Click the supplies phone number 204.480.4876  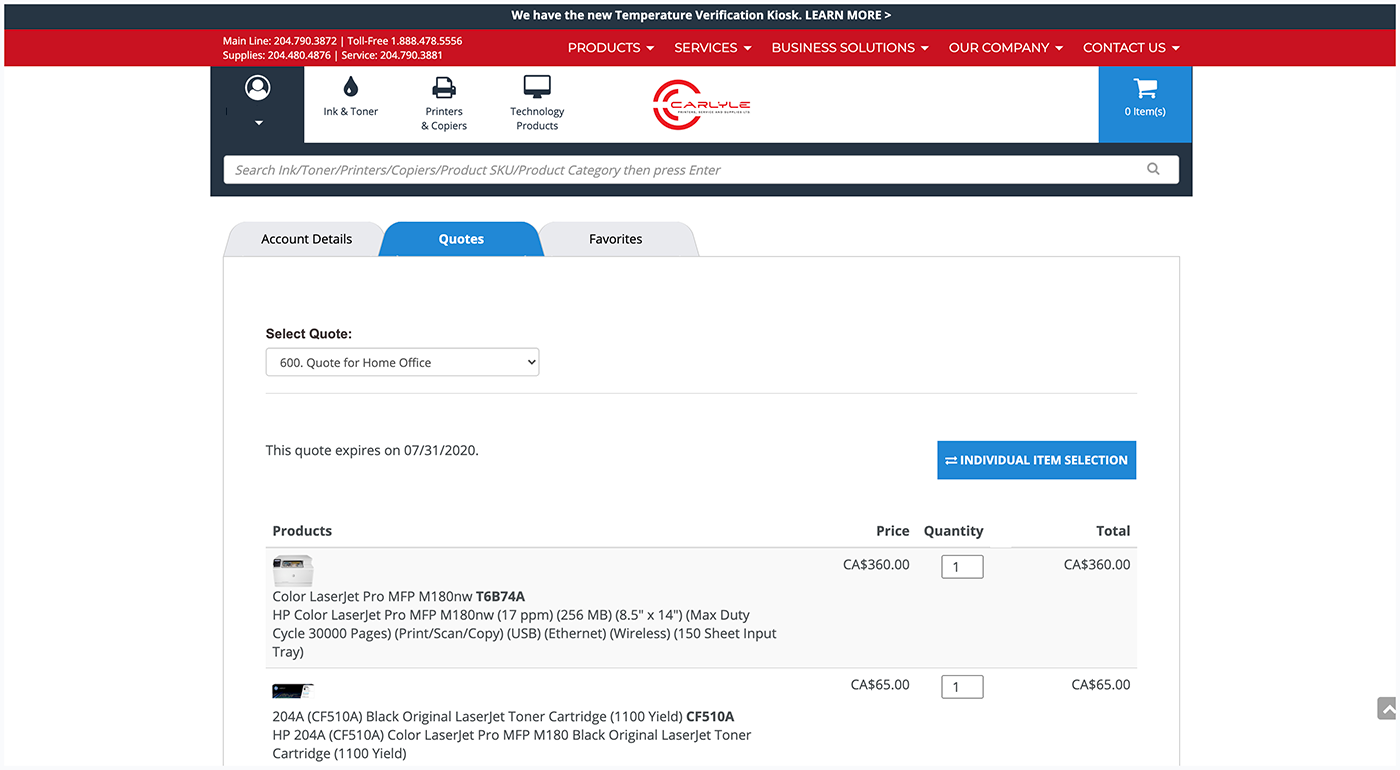point(299,55)
